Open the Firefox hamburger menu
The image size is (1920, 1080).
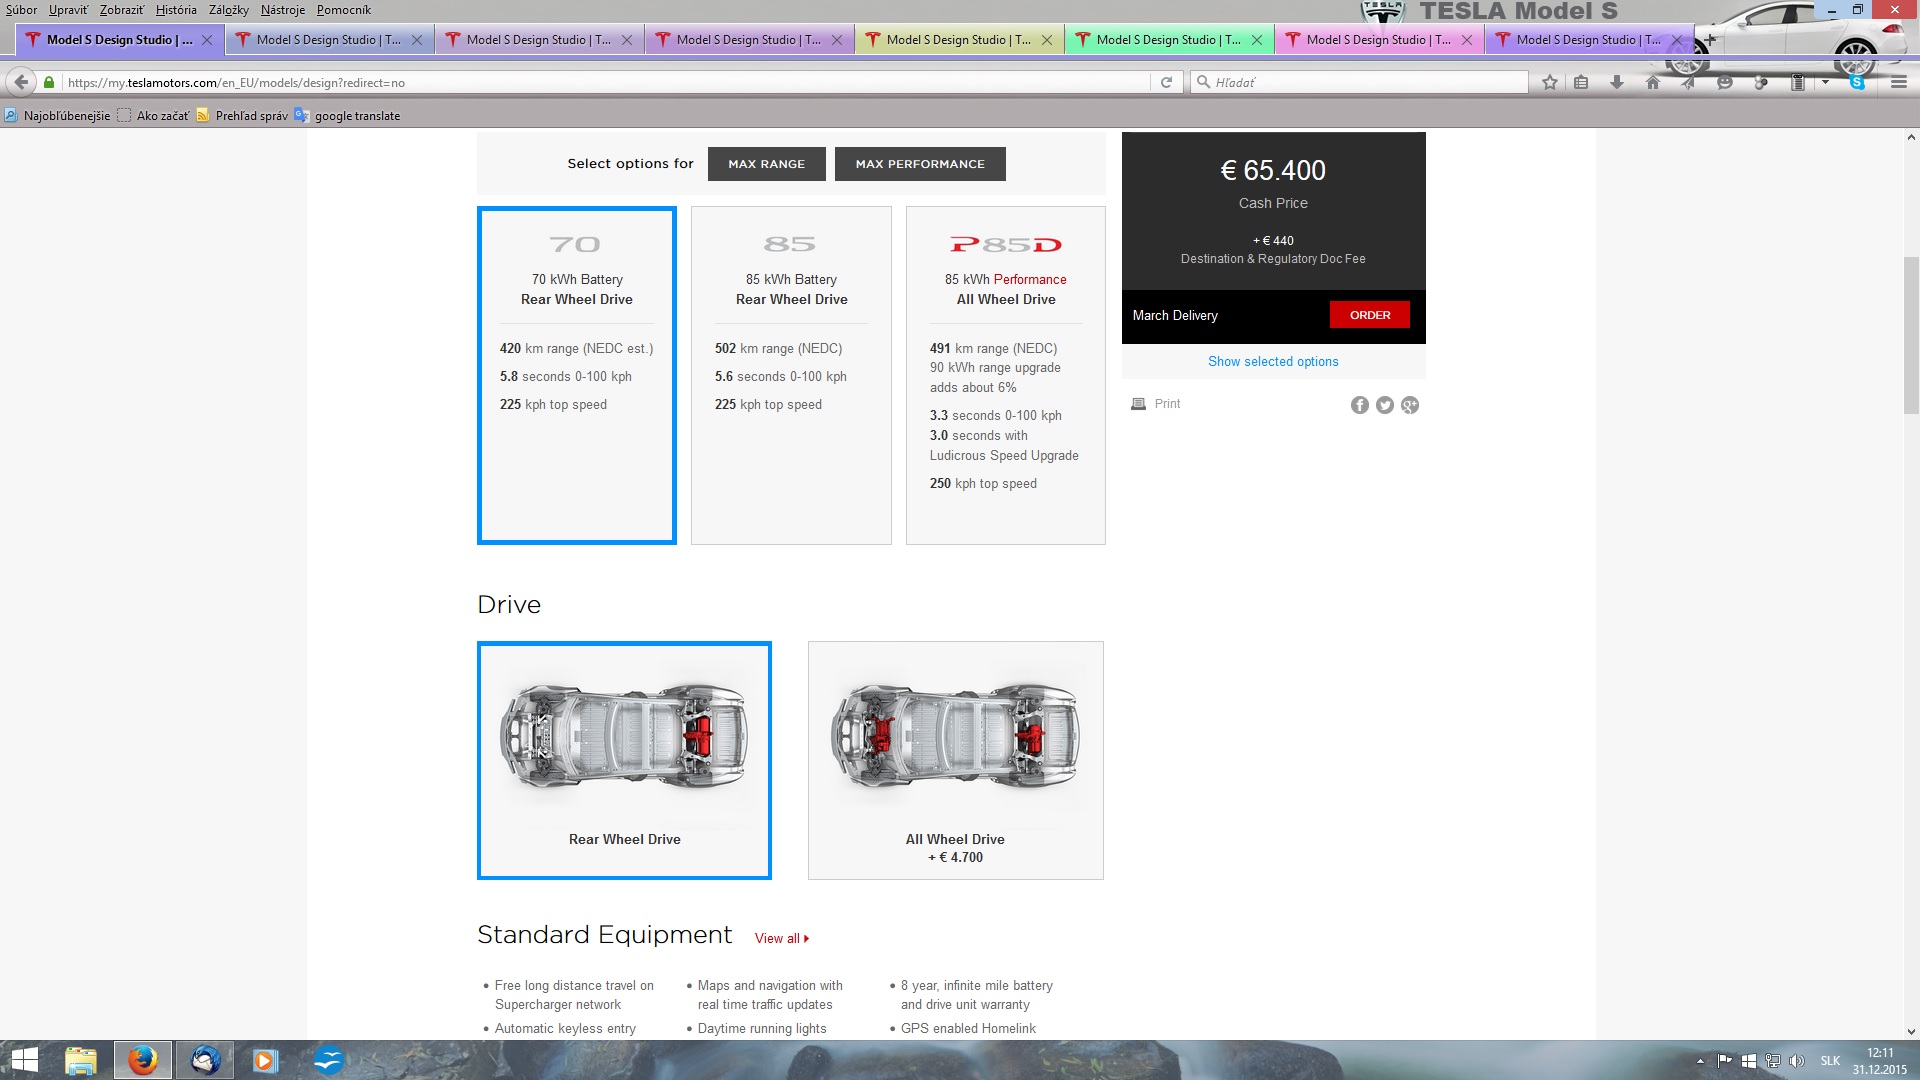pos(1899,82)
